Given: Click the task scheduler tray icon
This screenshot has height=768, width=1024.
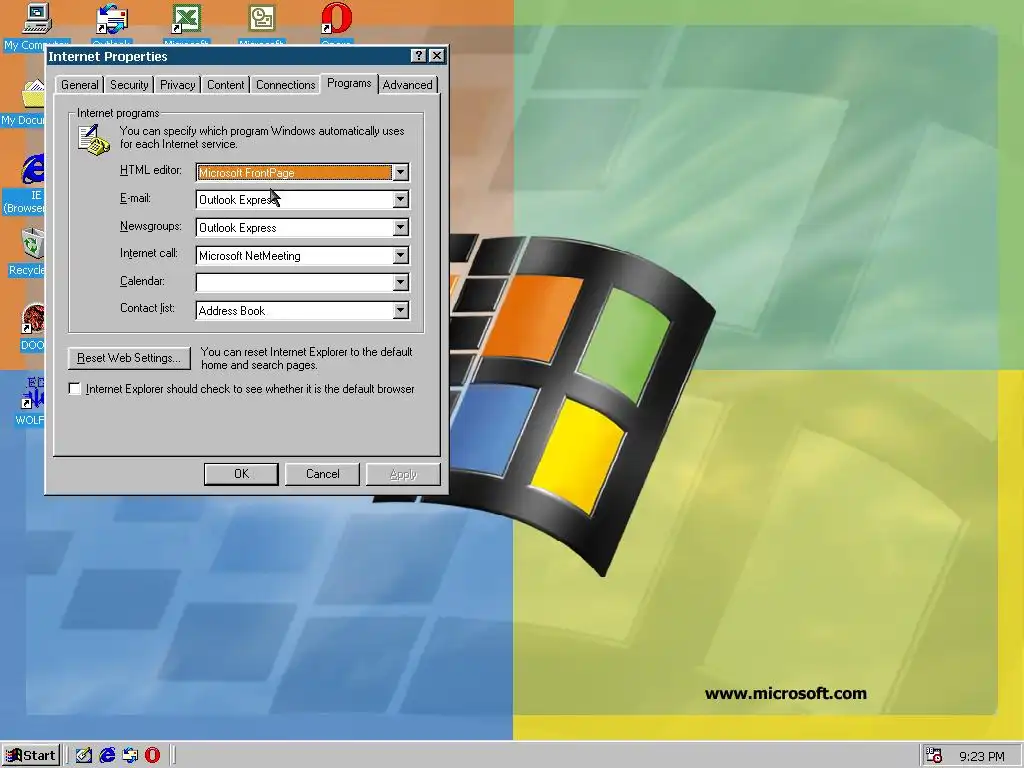Looking at the screenshot, I should click(x=934, y=756).
